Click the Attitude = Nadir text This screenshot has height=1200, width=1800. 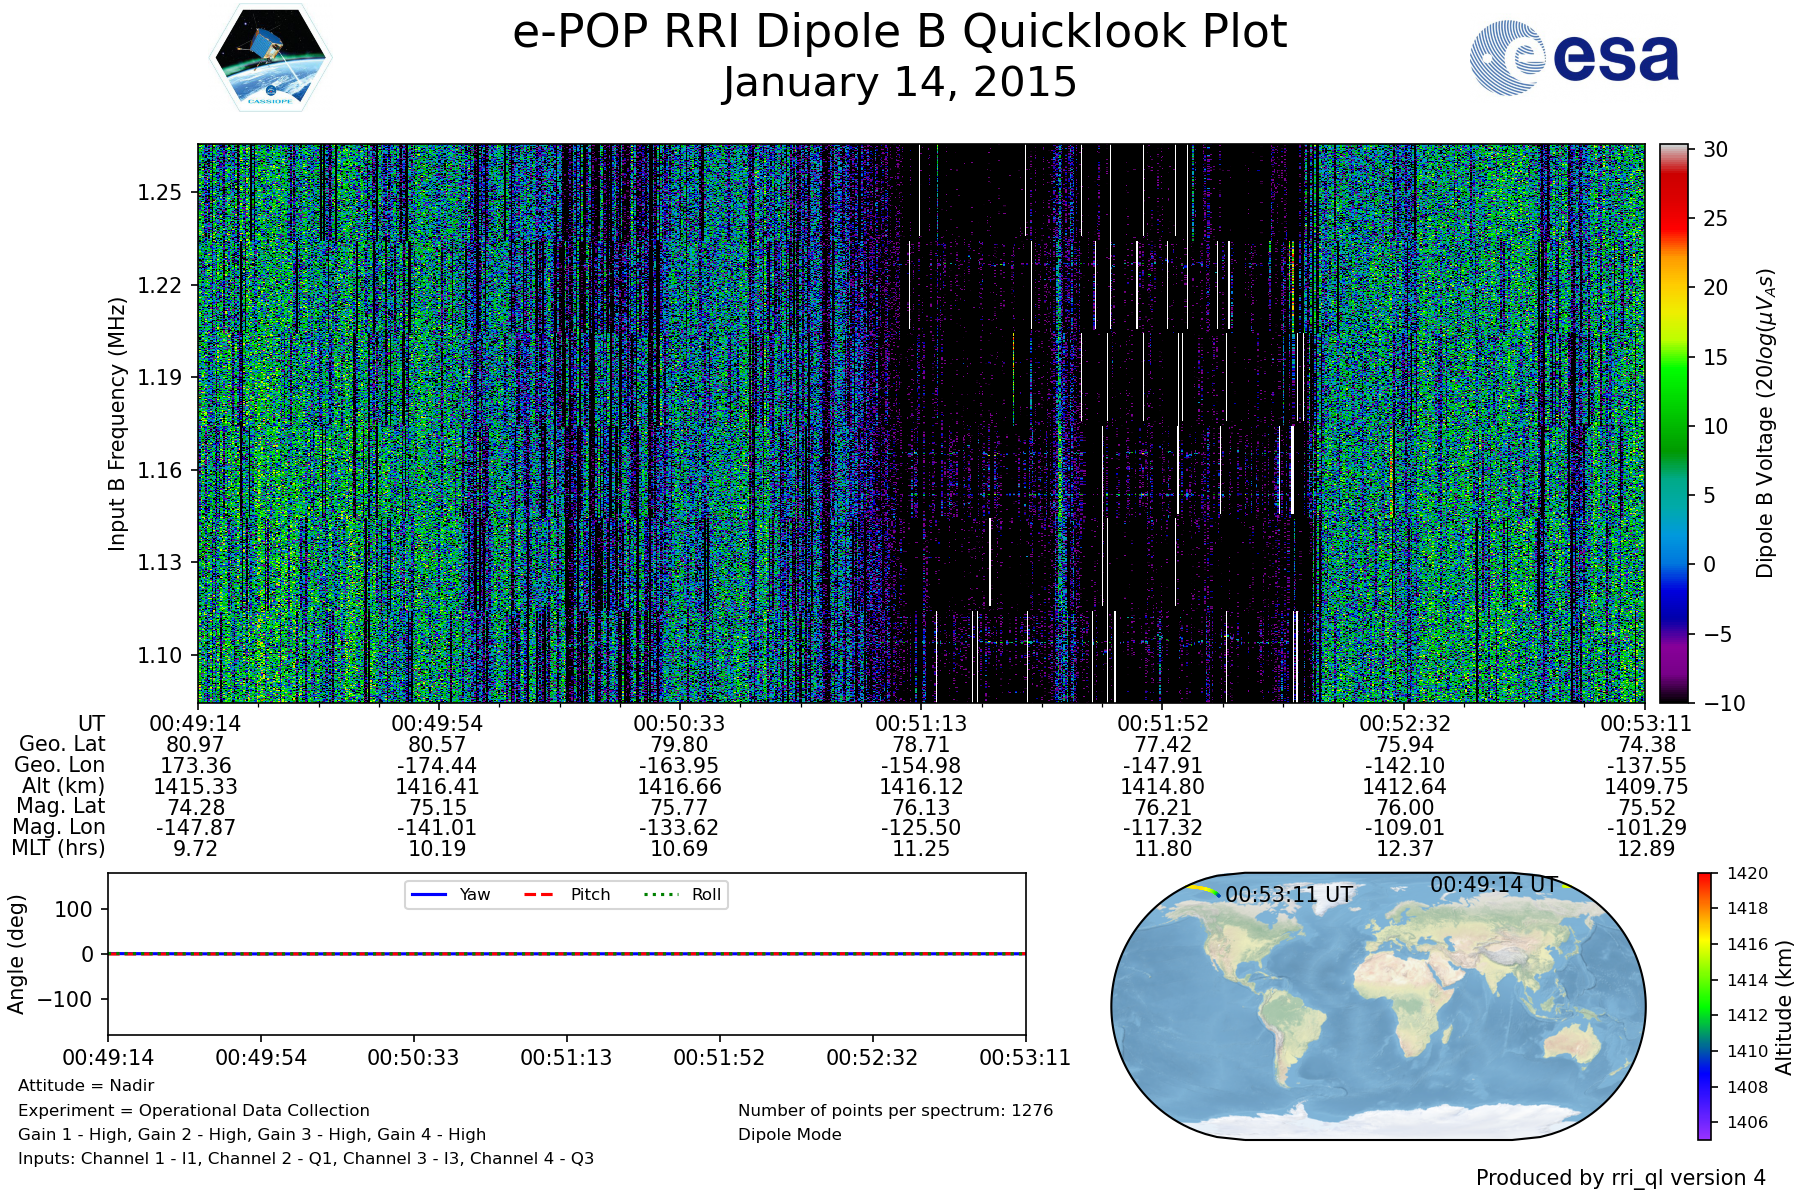point(86,1085)
